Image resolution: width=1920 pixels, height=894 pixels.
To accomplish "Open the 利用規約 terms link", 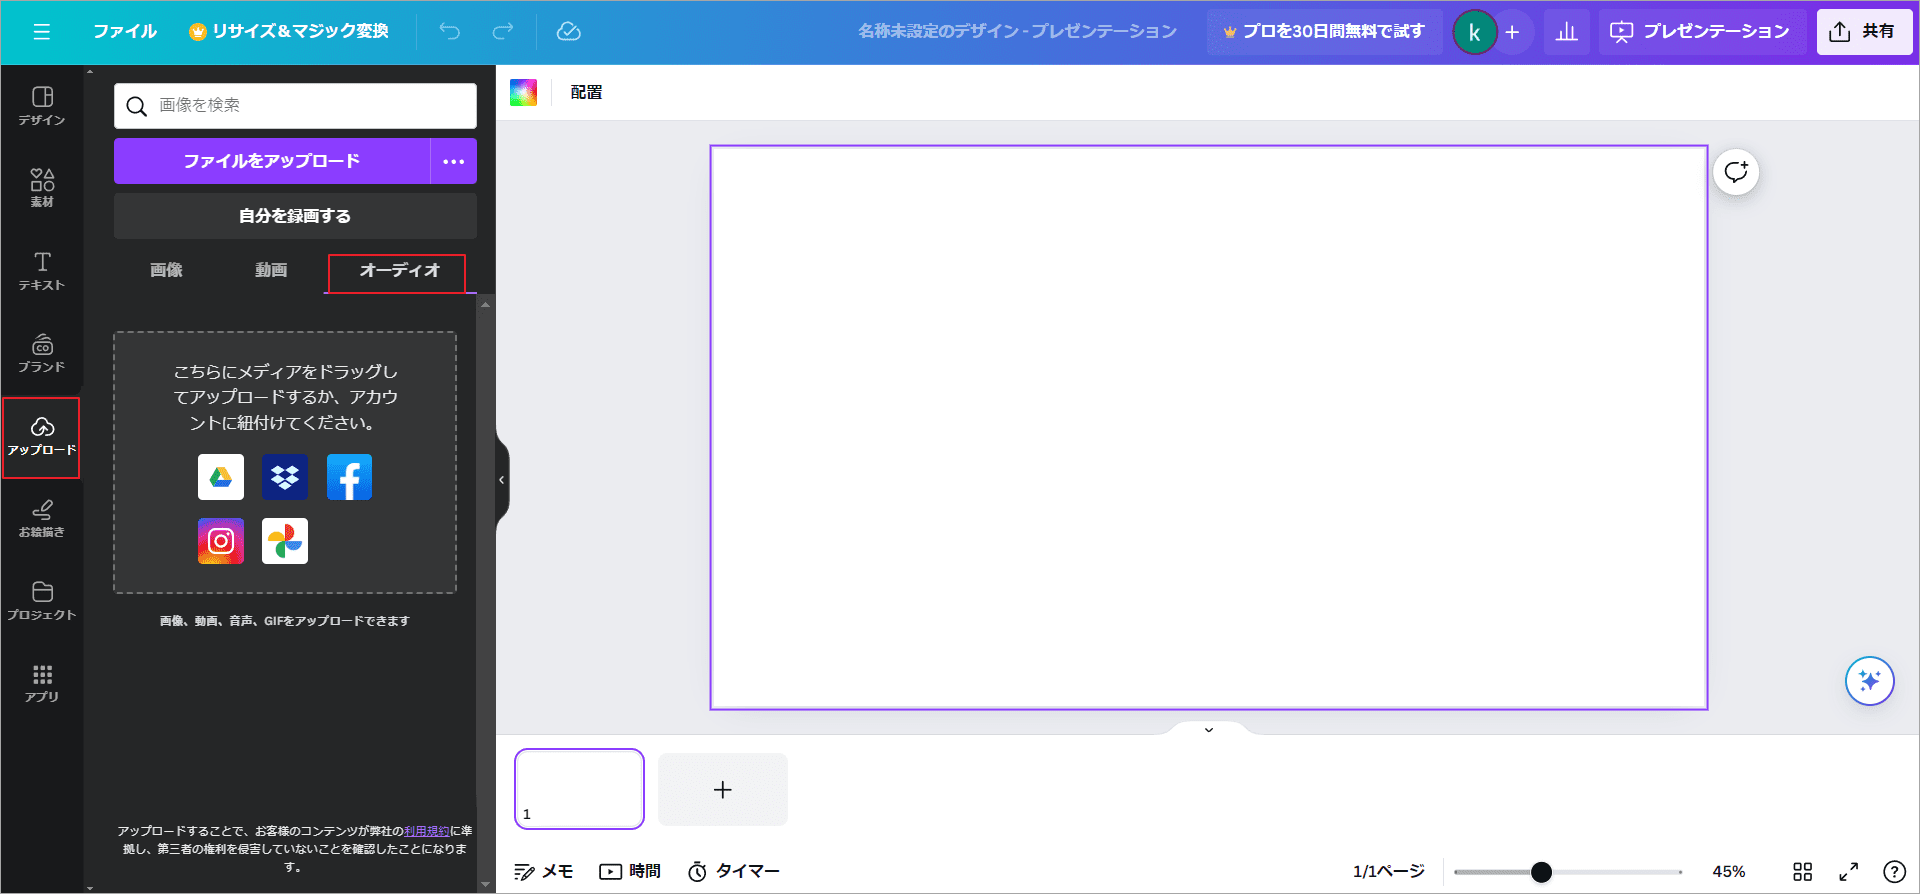I will tap(427, 831).
